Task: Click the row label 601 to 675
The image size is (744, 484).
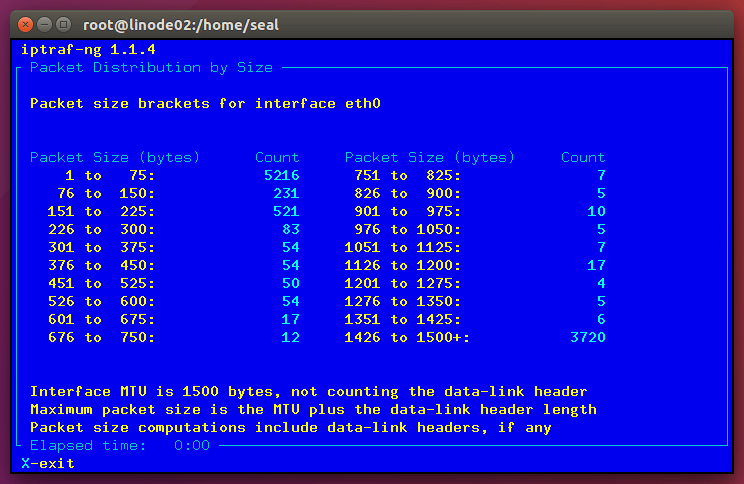Action: click(102, 319)
